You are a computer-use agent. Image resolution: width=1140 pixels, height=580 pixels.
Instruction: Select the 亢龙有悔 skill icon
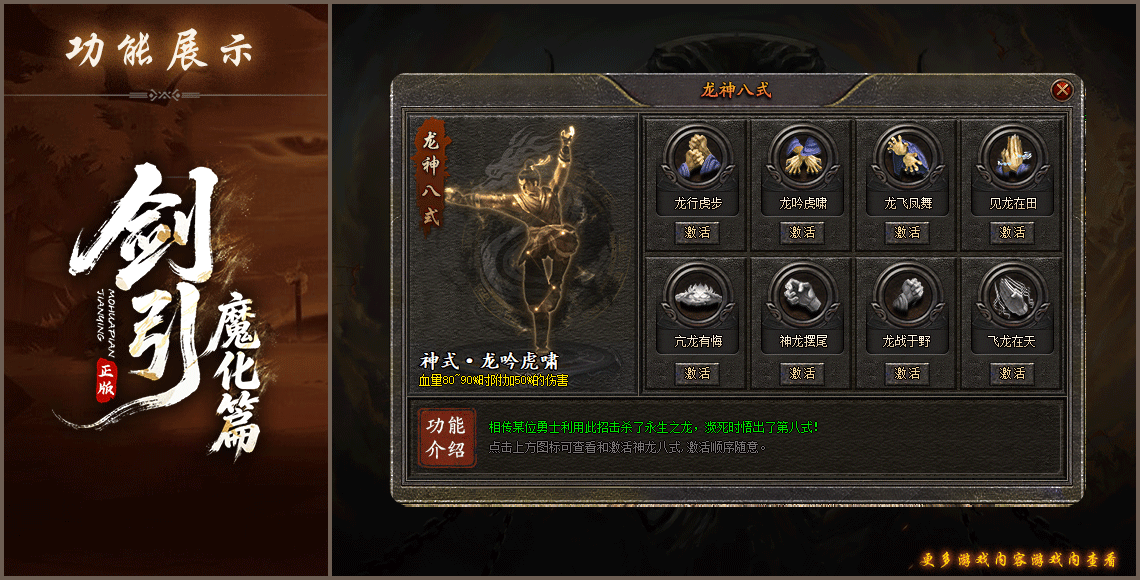click(x=697, y=295)
